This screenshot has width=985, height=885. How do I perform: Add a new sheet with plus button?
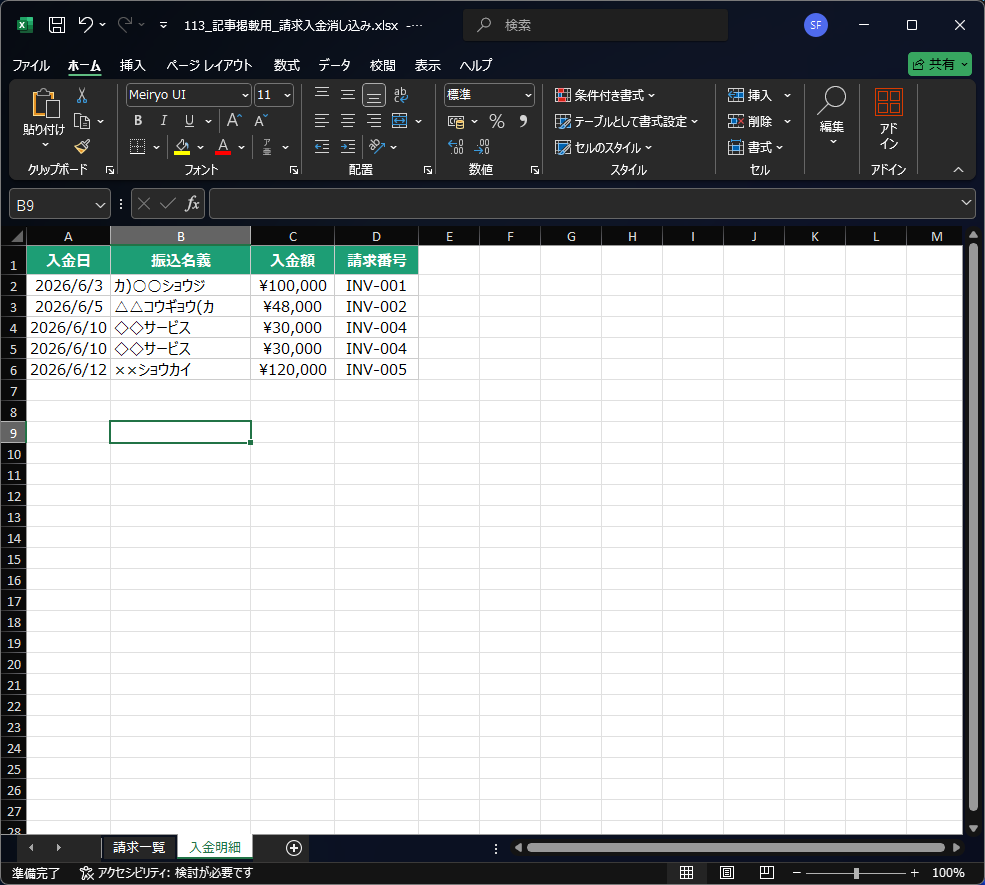point(293,848)
